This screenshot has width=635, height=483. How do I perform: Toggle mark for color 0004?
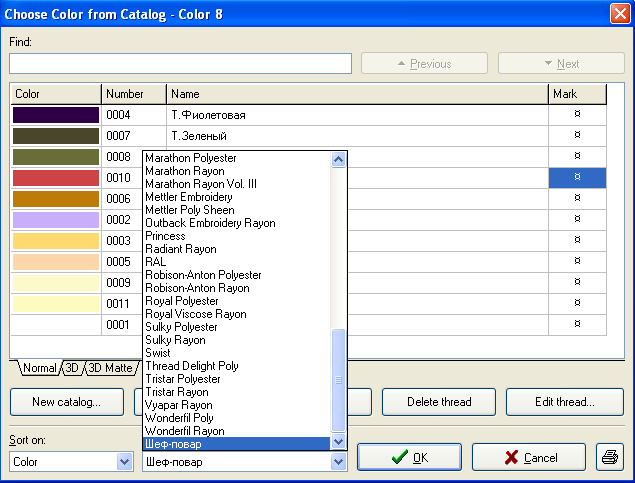point(577,115)
